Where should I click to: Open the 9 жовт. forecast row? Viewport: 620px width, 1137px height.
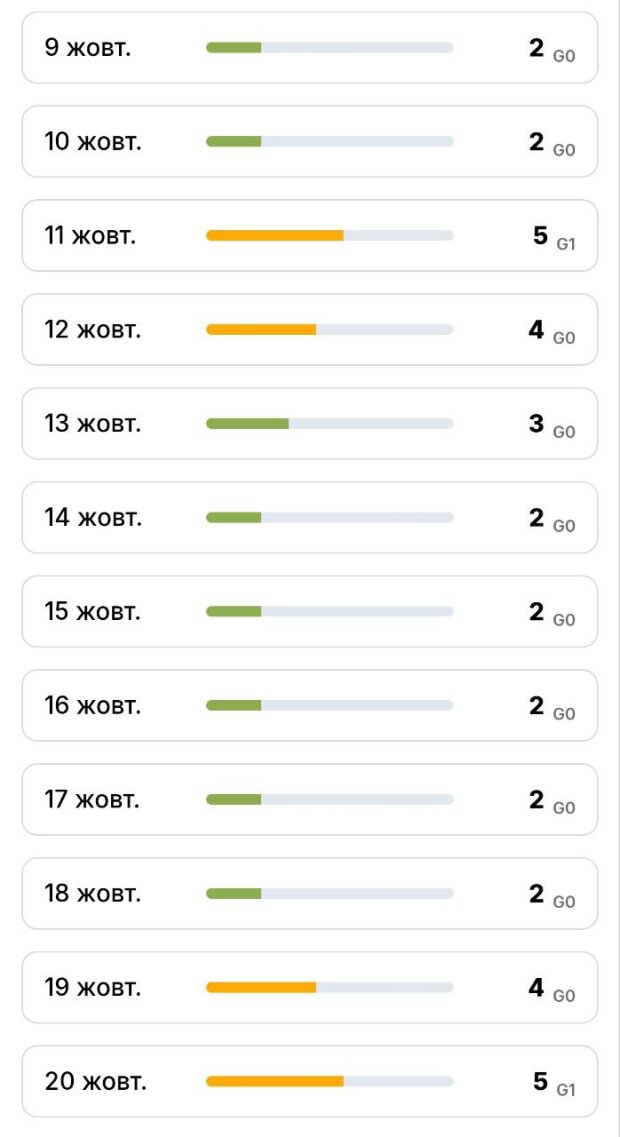click(310, 48)
